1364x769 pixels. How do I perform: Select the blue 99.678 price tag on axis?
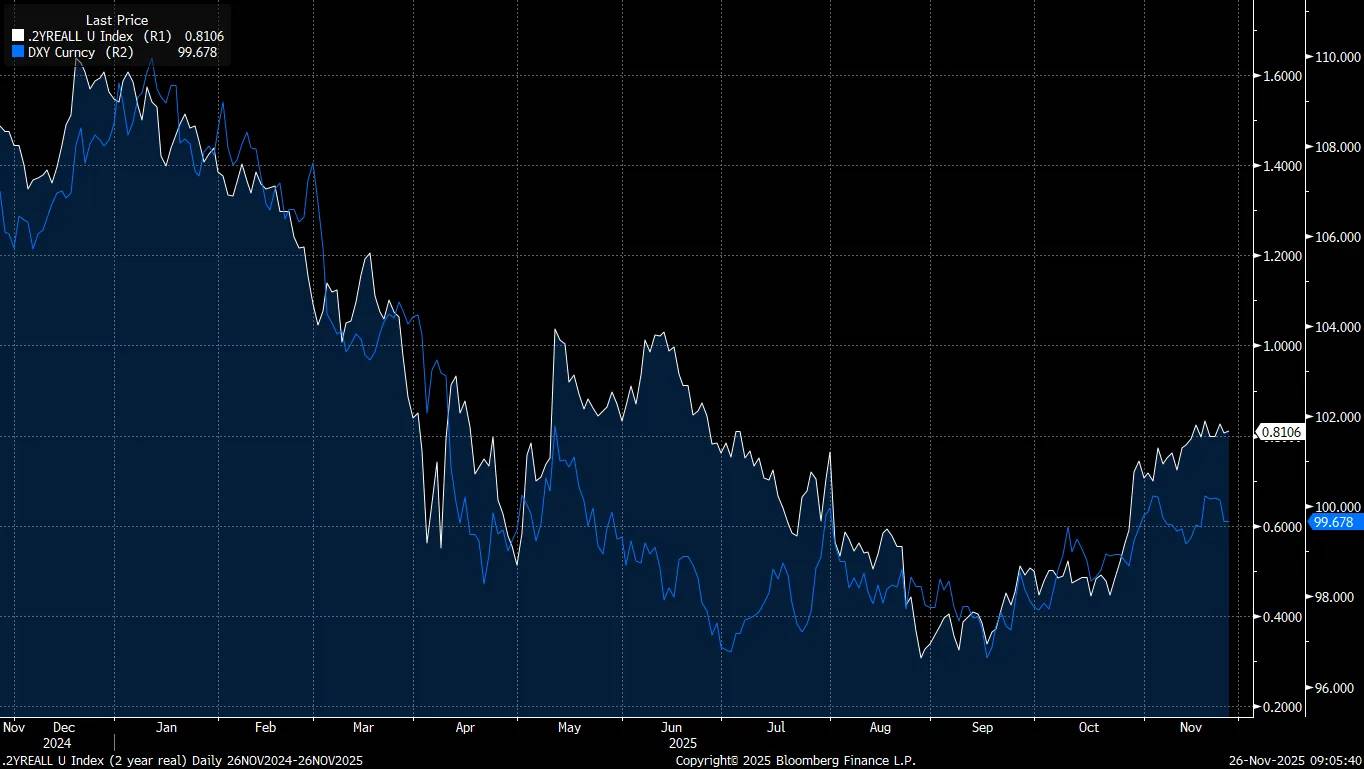[x=1336, y=522]
